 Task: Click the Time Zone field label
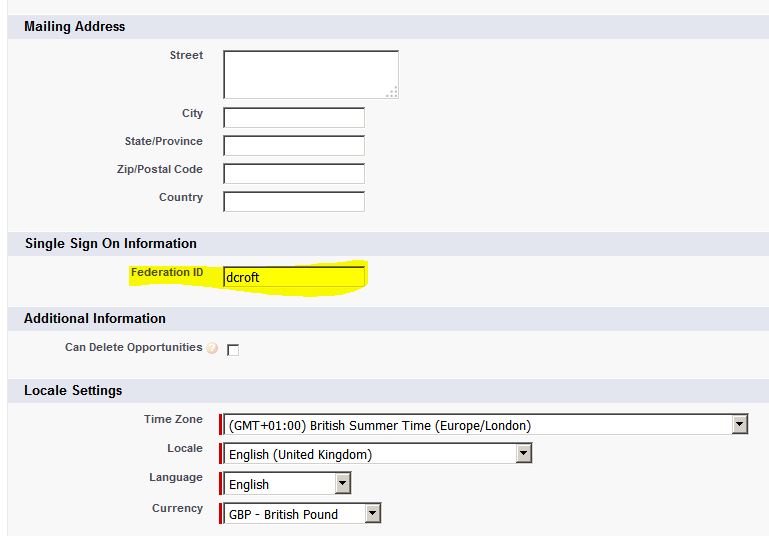pos(173,420)
